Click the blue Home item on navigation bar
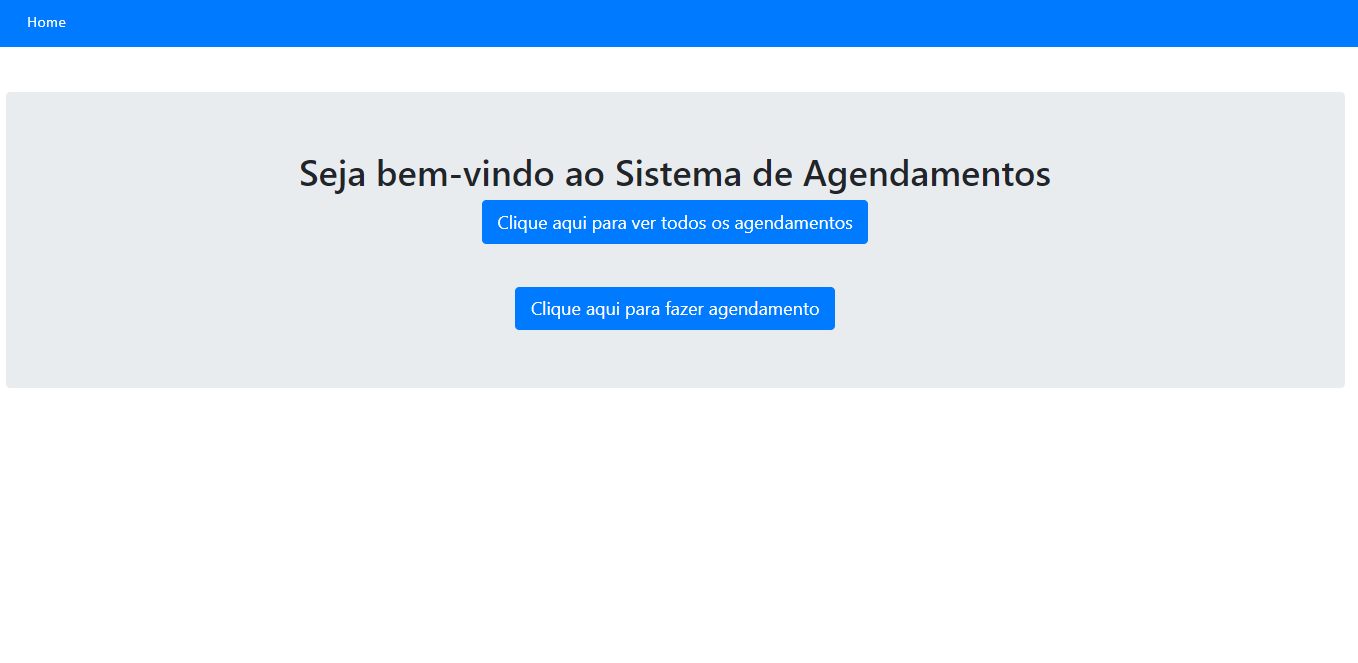 46,22
